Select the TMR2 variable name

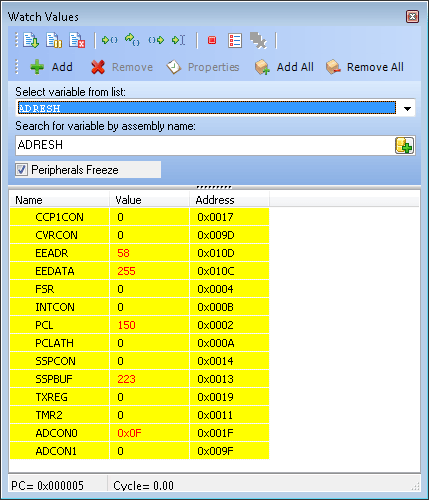click(49, 415)
